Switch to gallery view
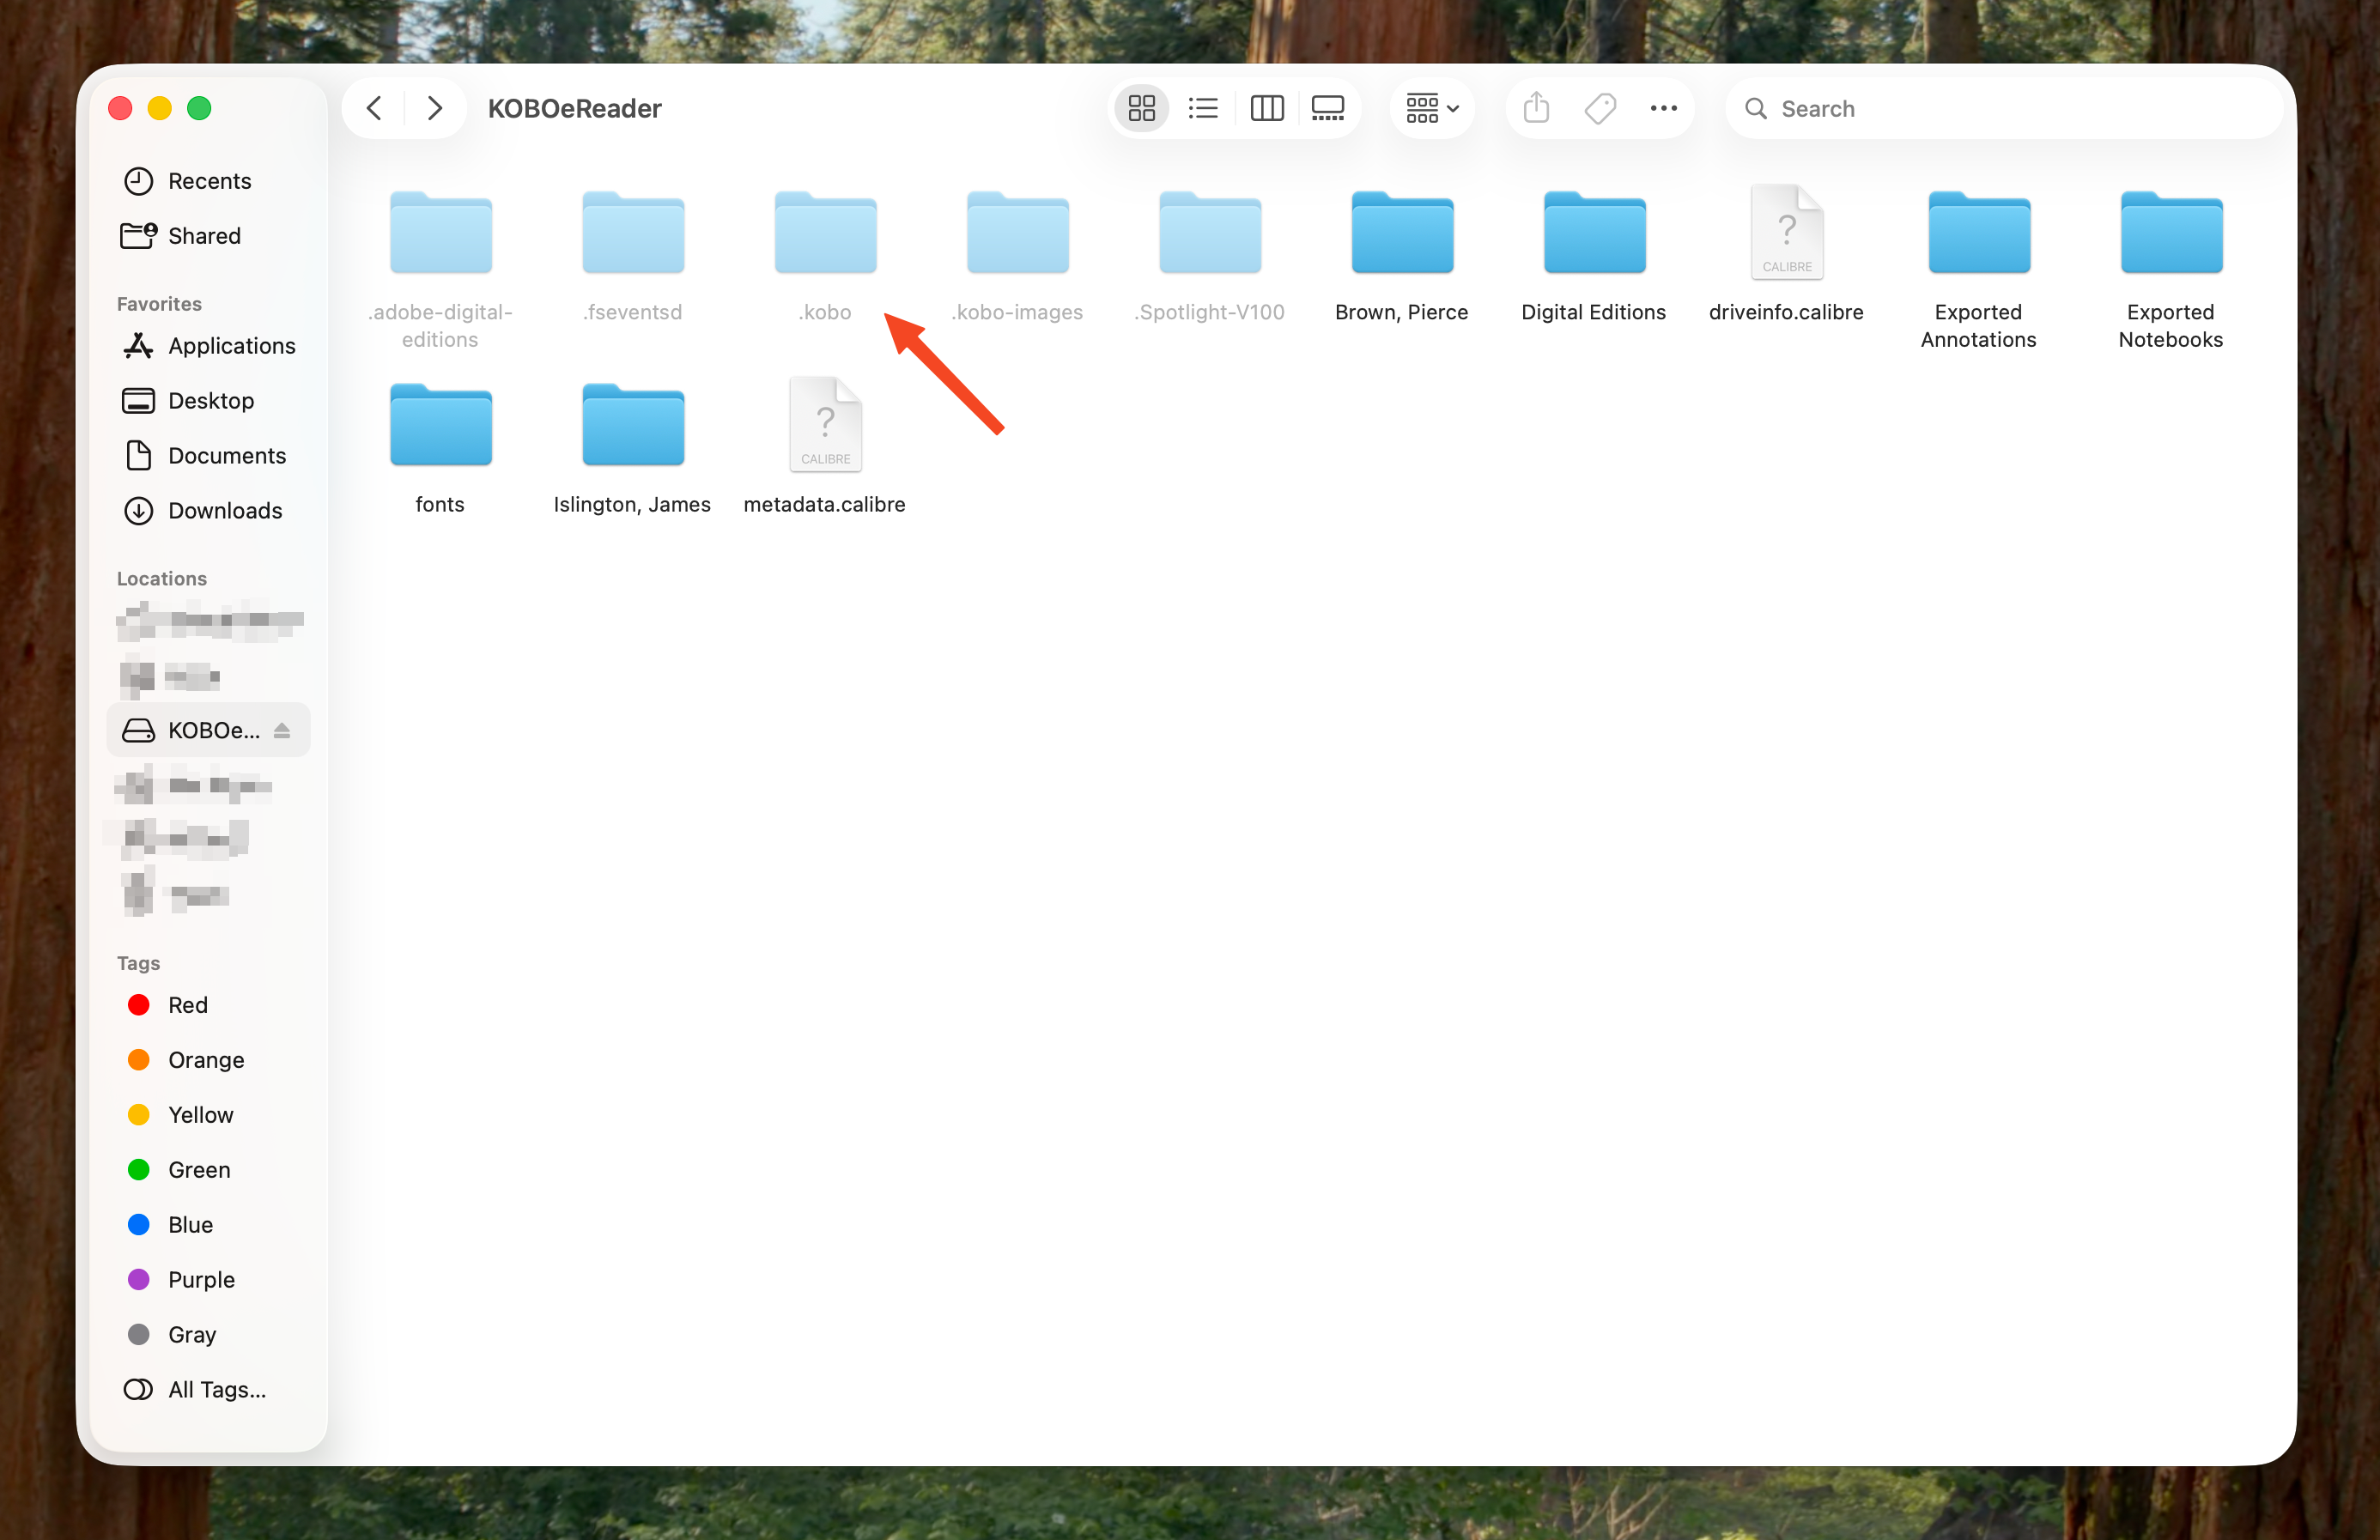The image size is (2380, 1540). pyautogui.click(x=1327, y=108)
